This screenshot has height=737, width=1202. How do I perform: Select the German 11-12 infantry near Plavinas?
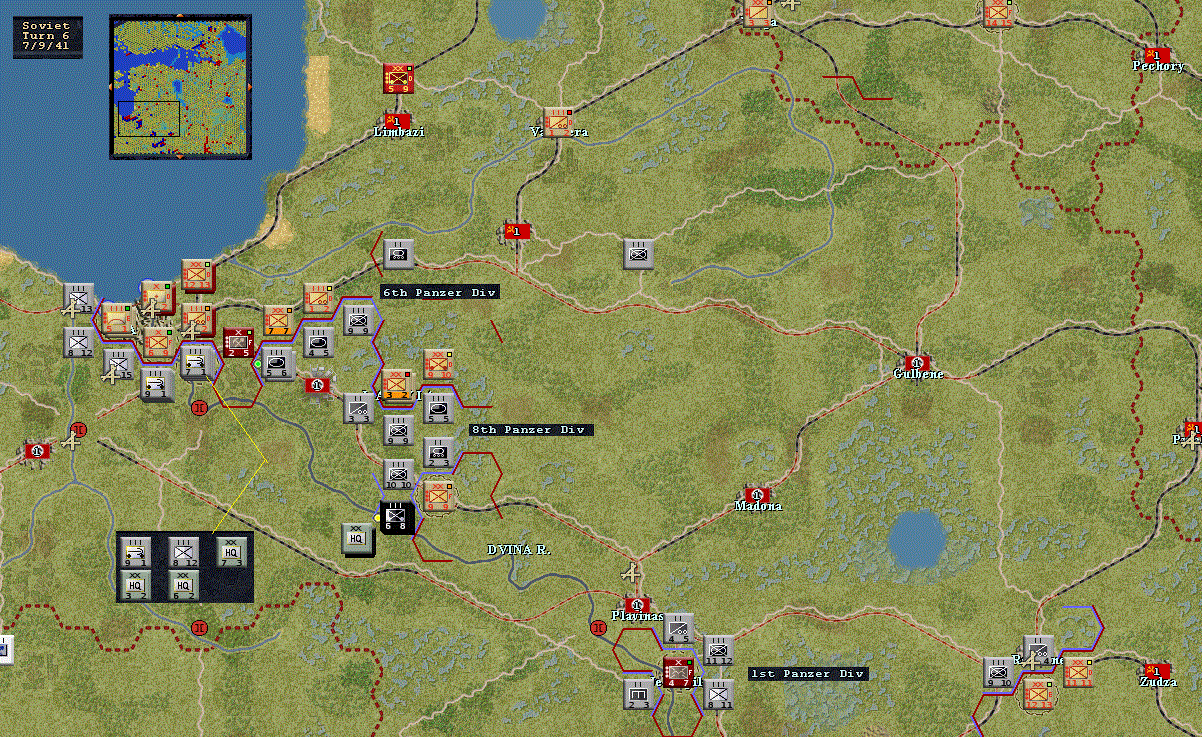(x=718, y=650)
